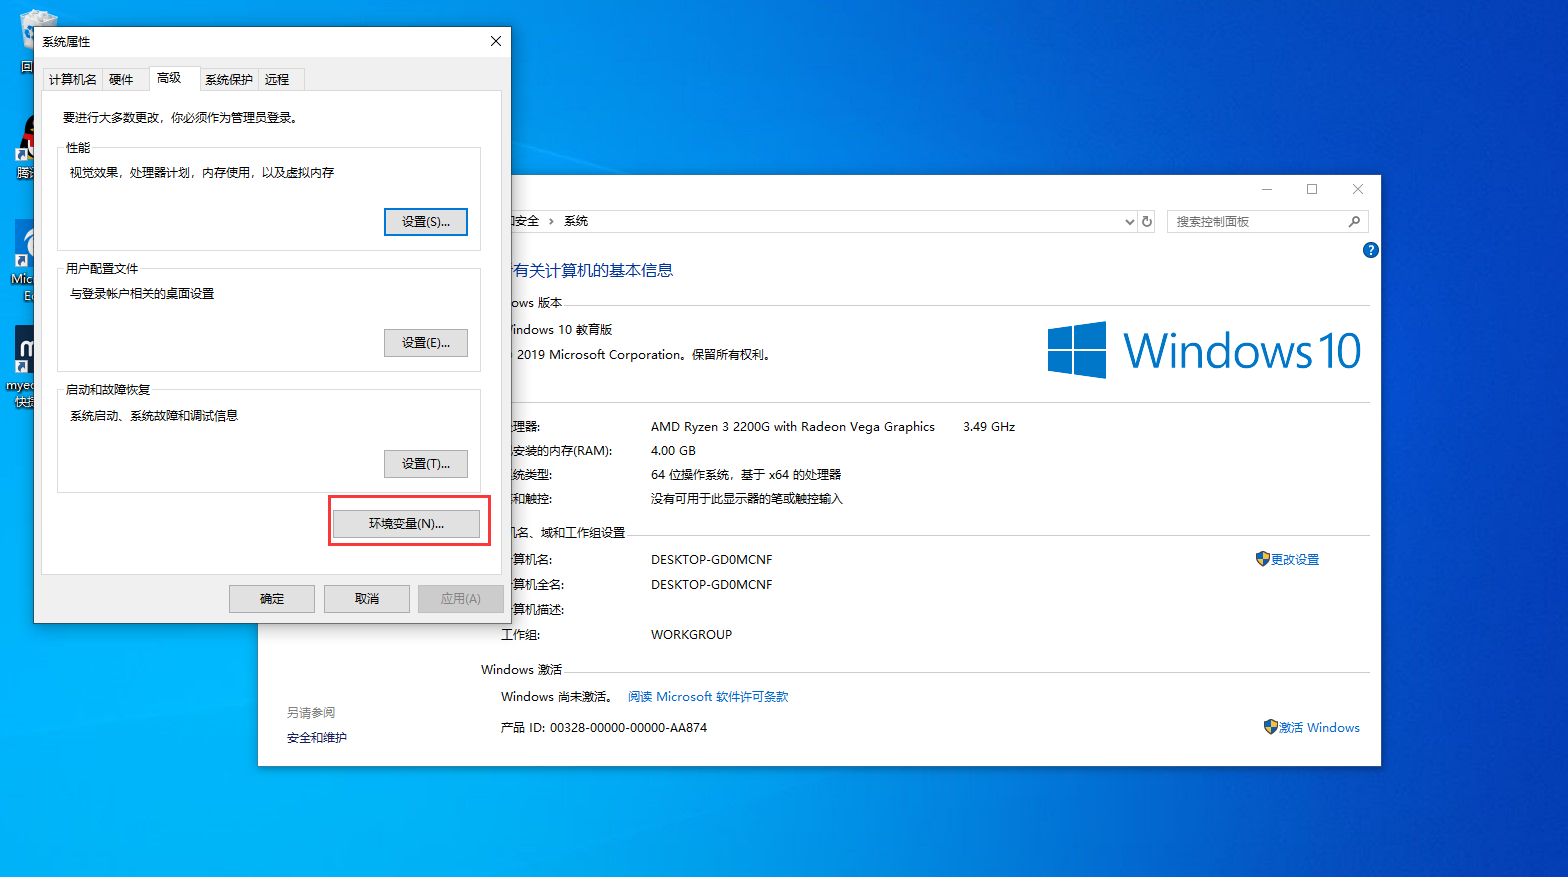The width and height of the screenshot is (1568, 877).
Task: Open 阅读 Microsoft 软件许可条款 link
Action: [x=708, y=697]
